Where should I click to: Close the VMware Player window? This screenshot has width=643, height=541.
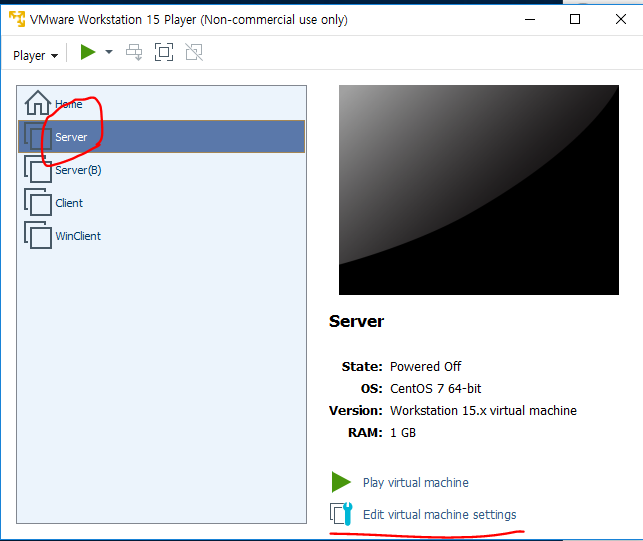[621, 19]
